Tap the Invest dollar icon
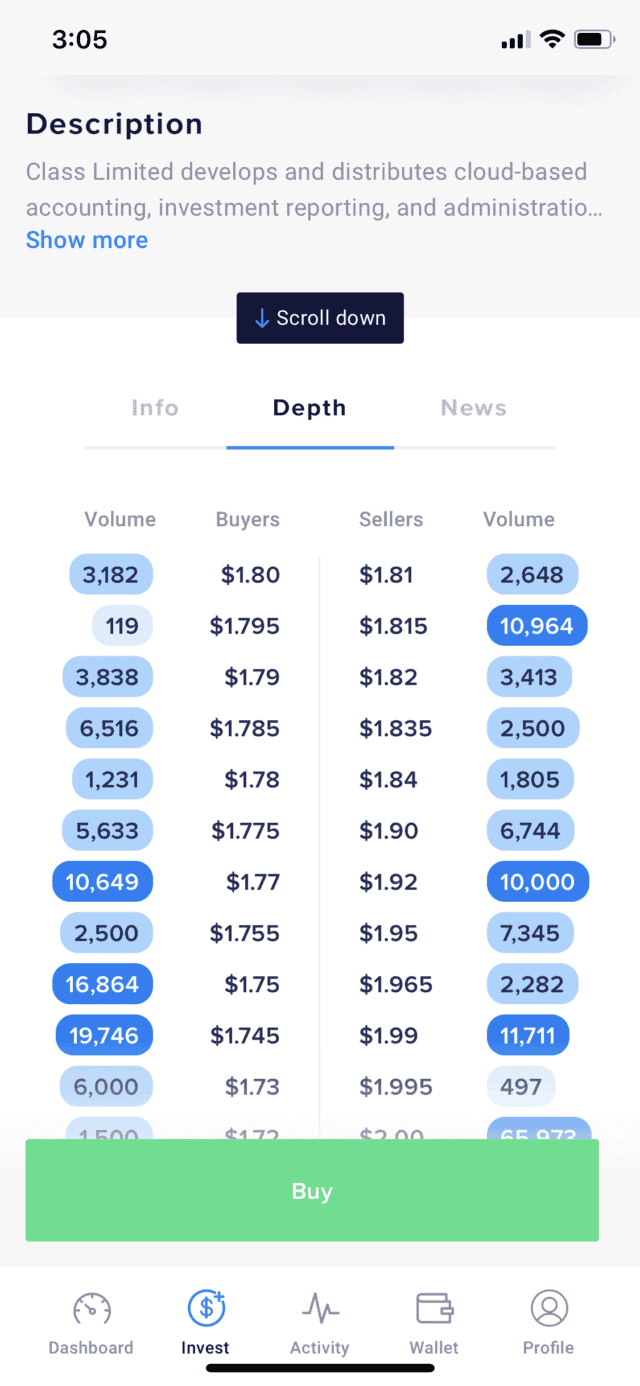 click(206, 1307)
